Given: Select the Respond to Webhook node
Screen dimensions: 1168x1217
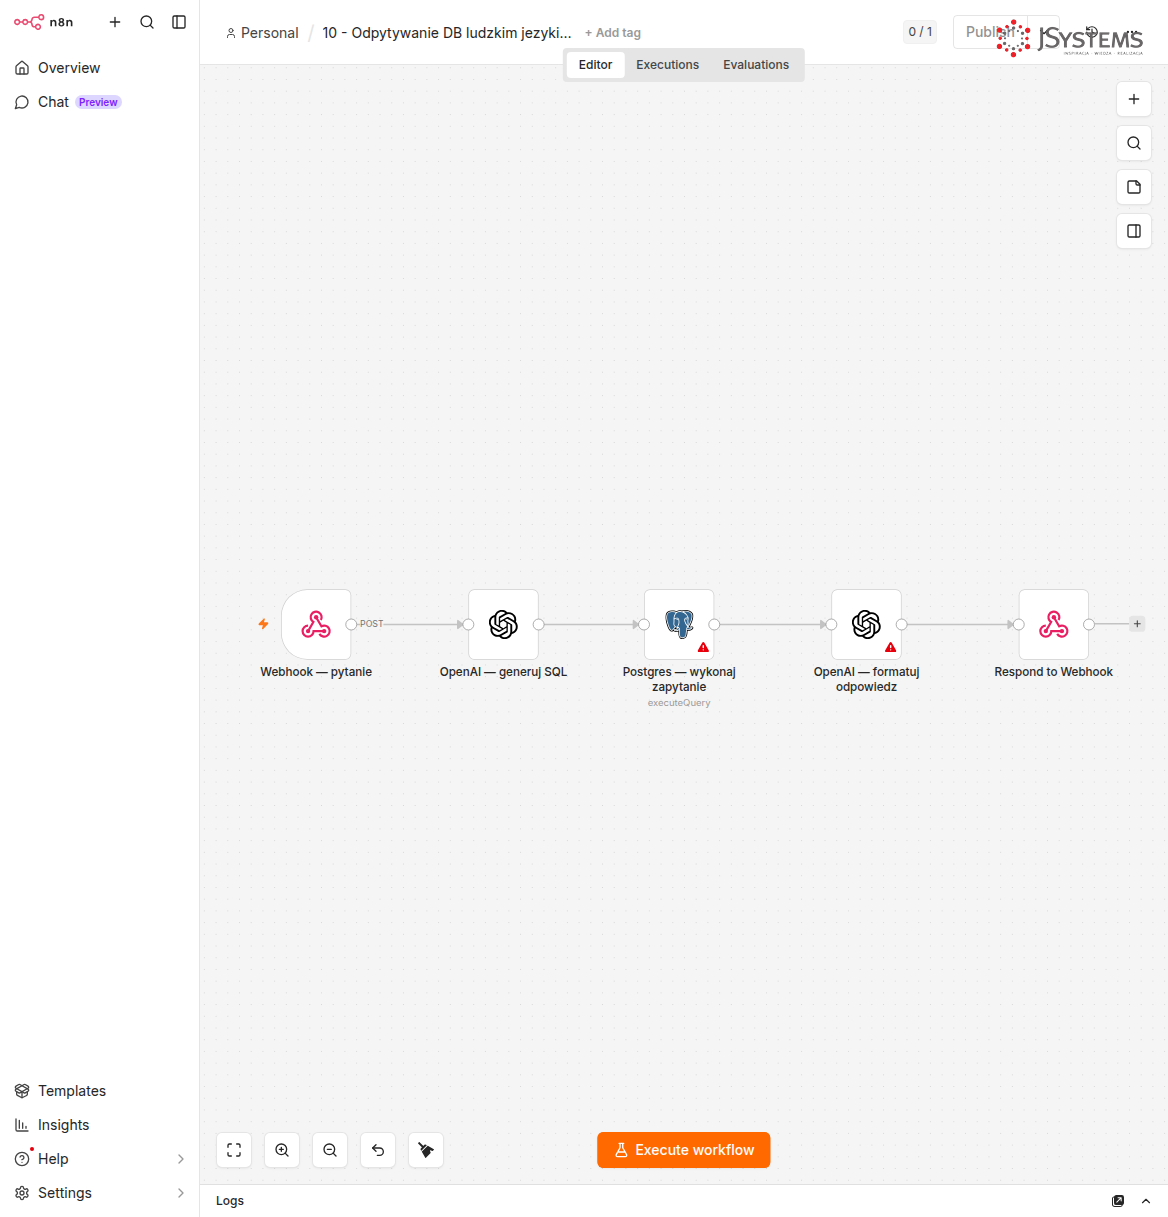Looking at the screenshot, I should [1053, 624].
